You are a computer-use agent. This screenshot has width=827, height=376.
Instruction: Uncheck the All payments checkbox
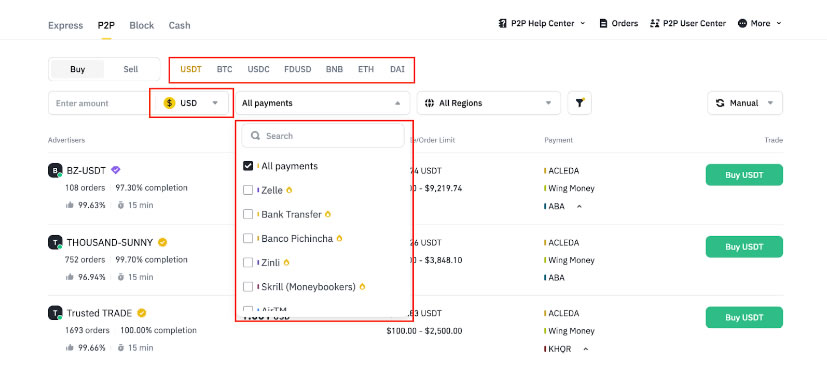click(x=248, y=166)
